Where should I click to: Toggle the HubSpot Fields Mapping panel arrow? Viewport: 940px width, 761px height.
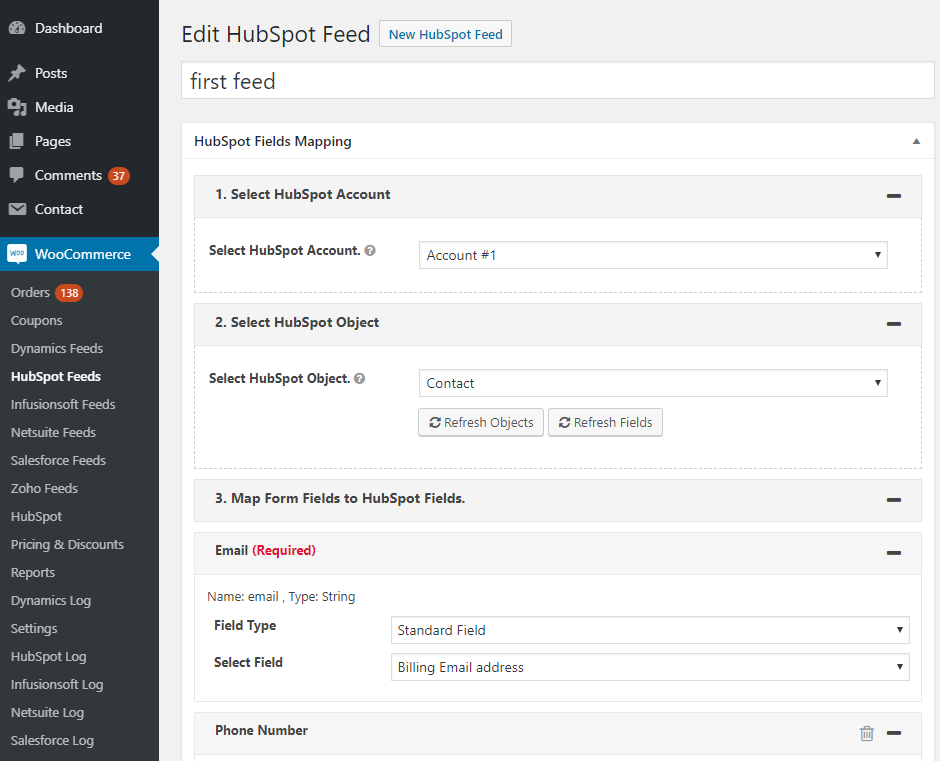click(x=916, y=142)
